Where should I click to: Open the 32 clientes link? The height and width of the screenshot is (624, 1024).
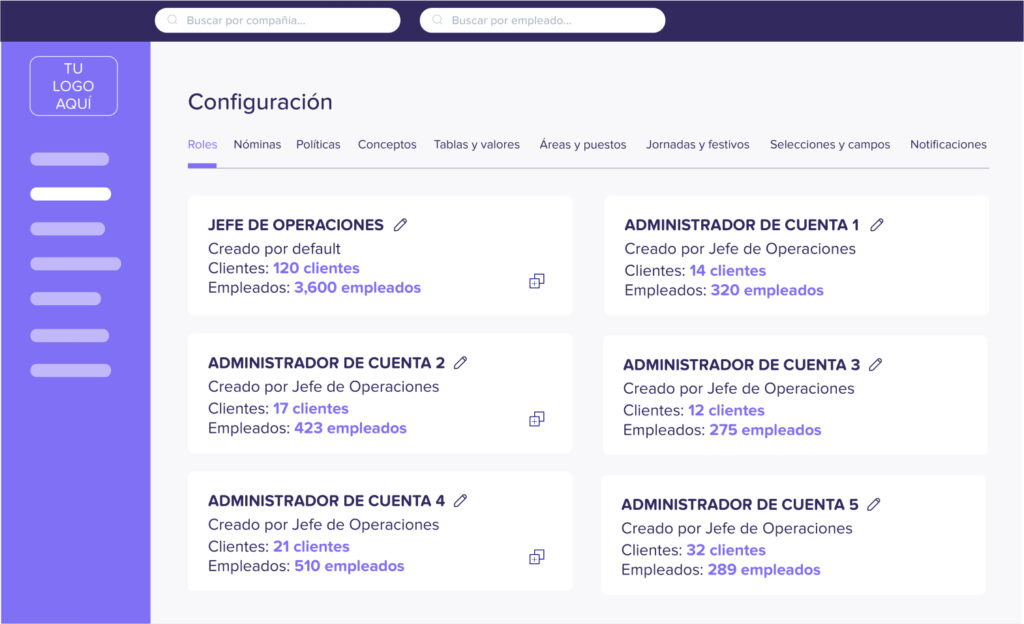point(726,550)
